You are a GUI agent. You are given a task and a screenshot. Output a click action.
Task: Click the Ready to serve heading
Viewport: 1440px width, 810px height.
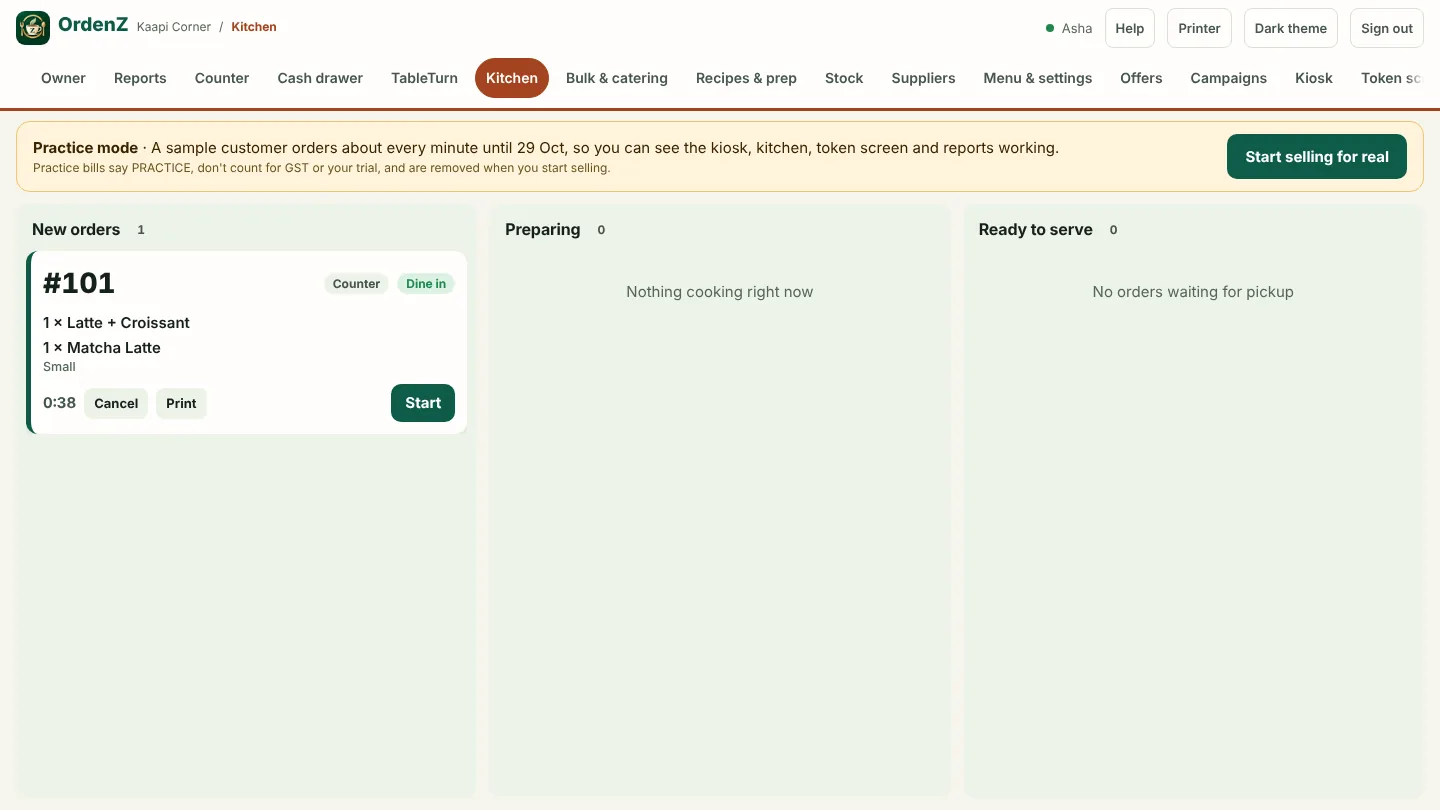coord(1036,230)
